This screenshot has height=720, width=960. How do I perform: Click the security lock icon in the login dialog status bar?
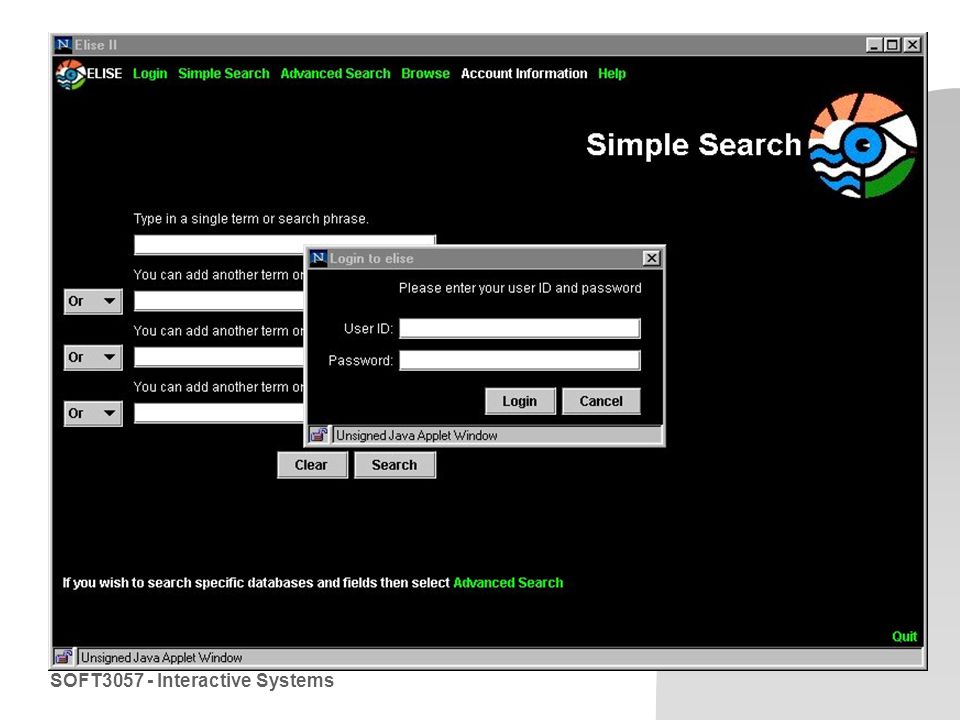coord(318,435)
